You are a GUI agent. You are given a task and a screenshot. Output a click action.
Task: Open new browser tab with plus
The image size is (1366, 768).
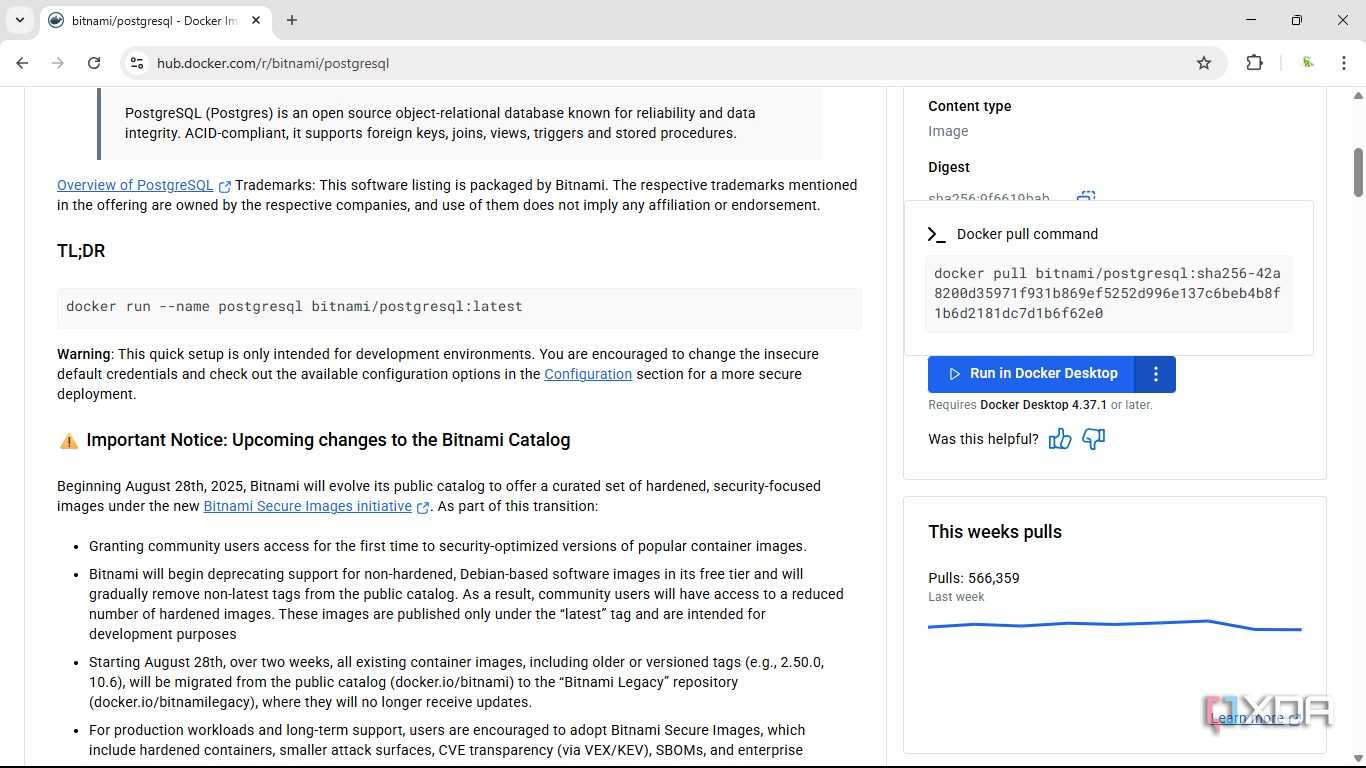pyautogui.click(x=292, y=20)
